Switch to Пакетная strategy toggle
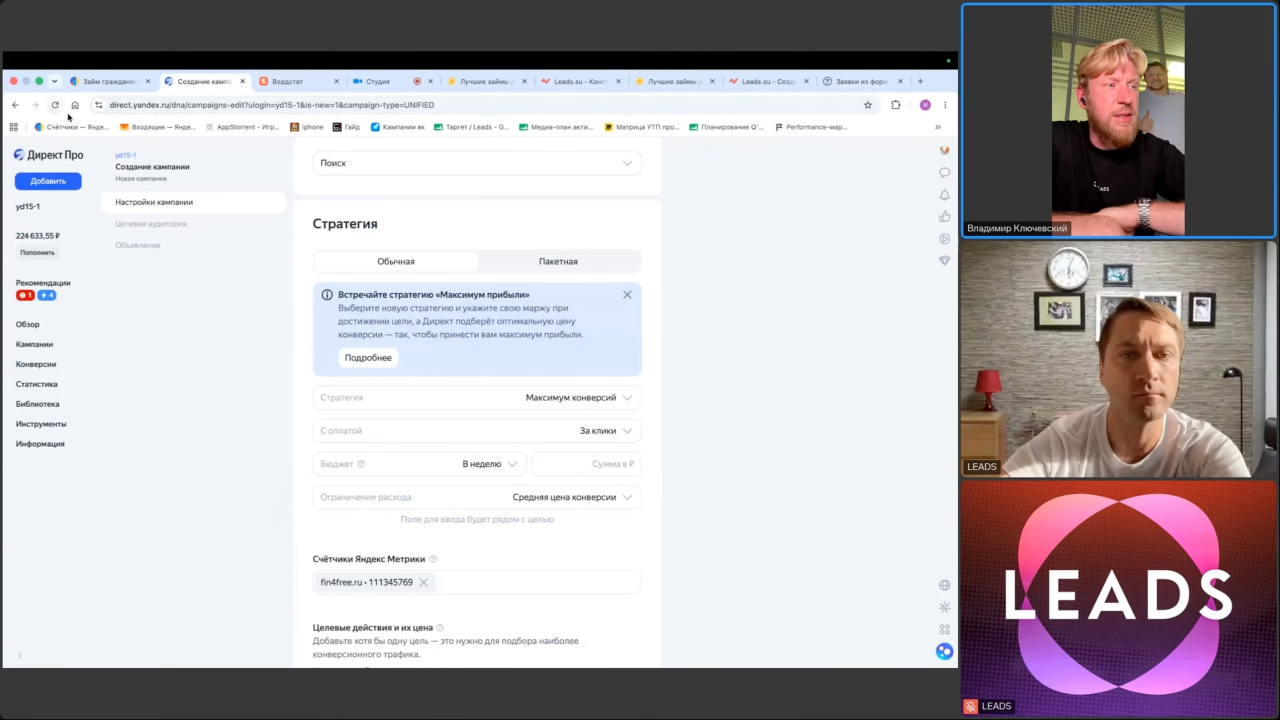Screen dimensions: 1280x720 558,261
